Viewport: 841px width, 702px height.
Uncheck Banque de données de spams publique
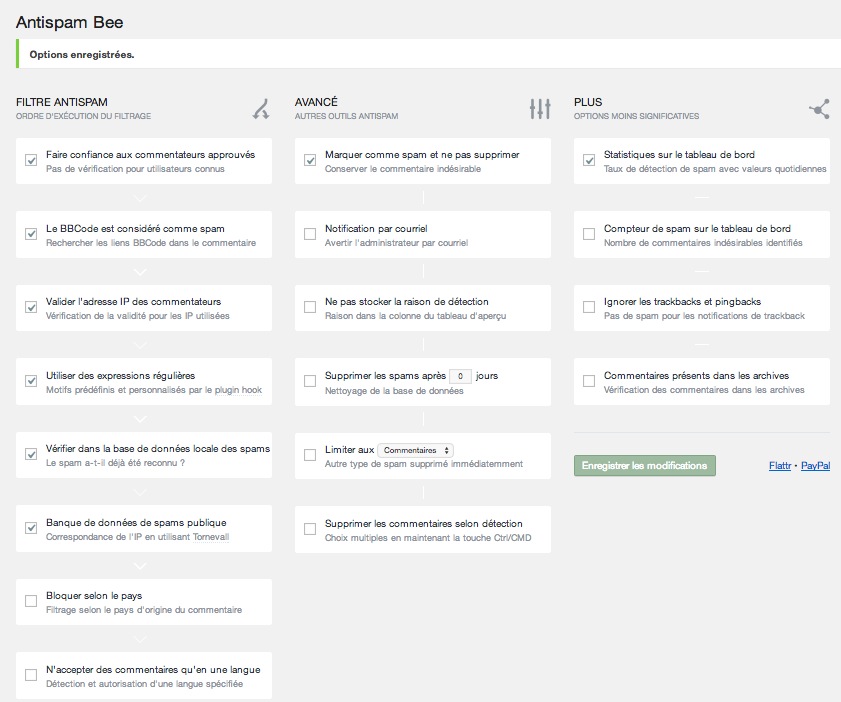coord(31,528)
